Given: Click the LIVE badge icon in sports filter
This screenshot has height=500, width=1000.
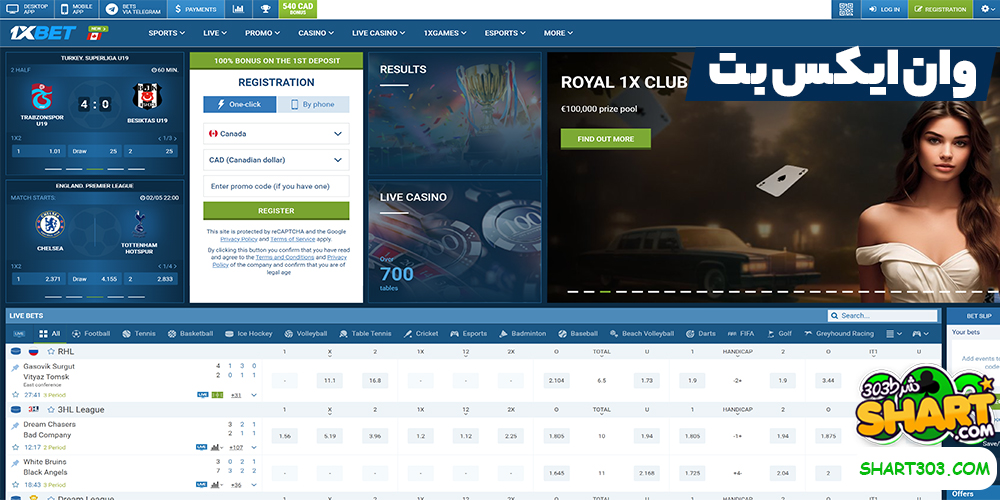Looking at the screenshot, I should point(19,334).
